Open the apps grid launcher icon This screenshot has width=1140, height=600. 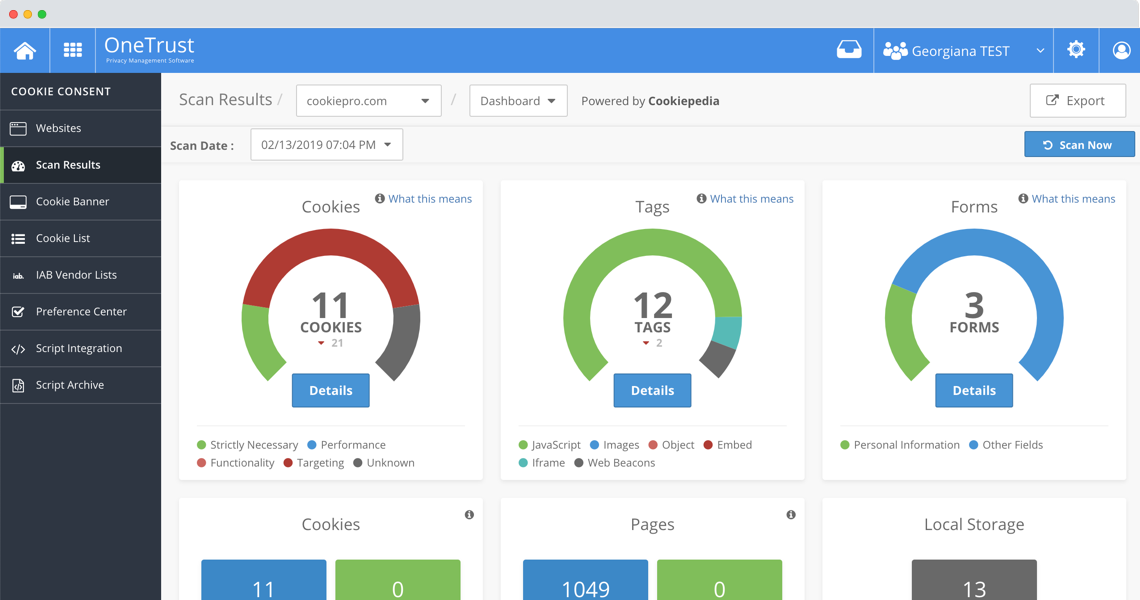[x=73, y=50]
